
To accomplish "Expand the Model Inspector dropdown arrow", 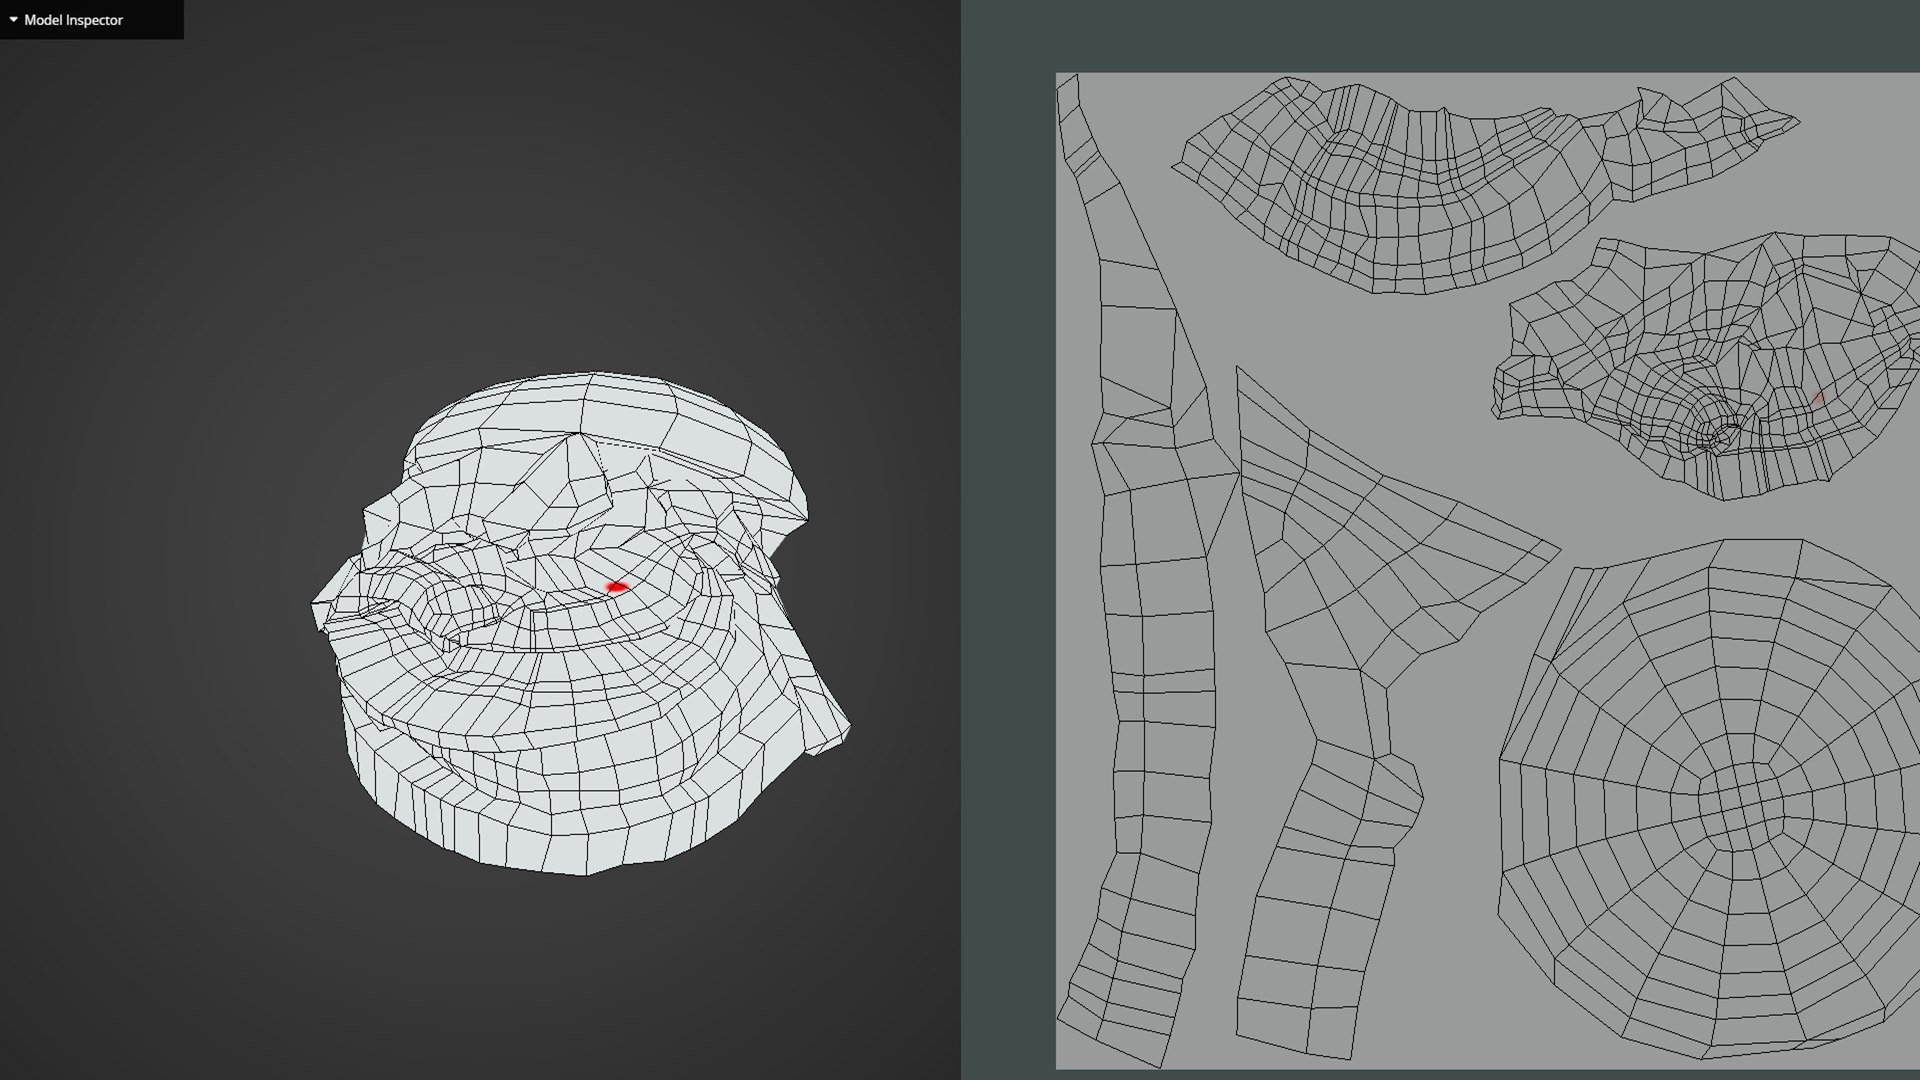I will (x=13, y=20).
